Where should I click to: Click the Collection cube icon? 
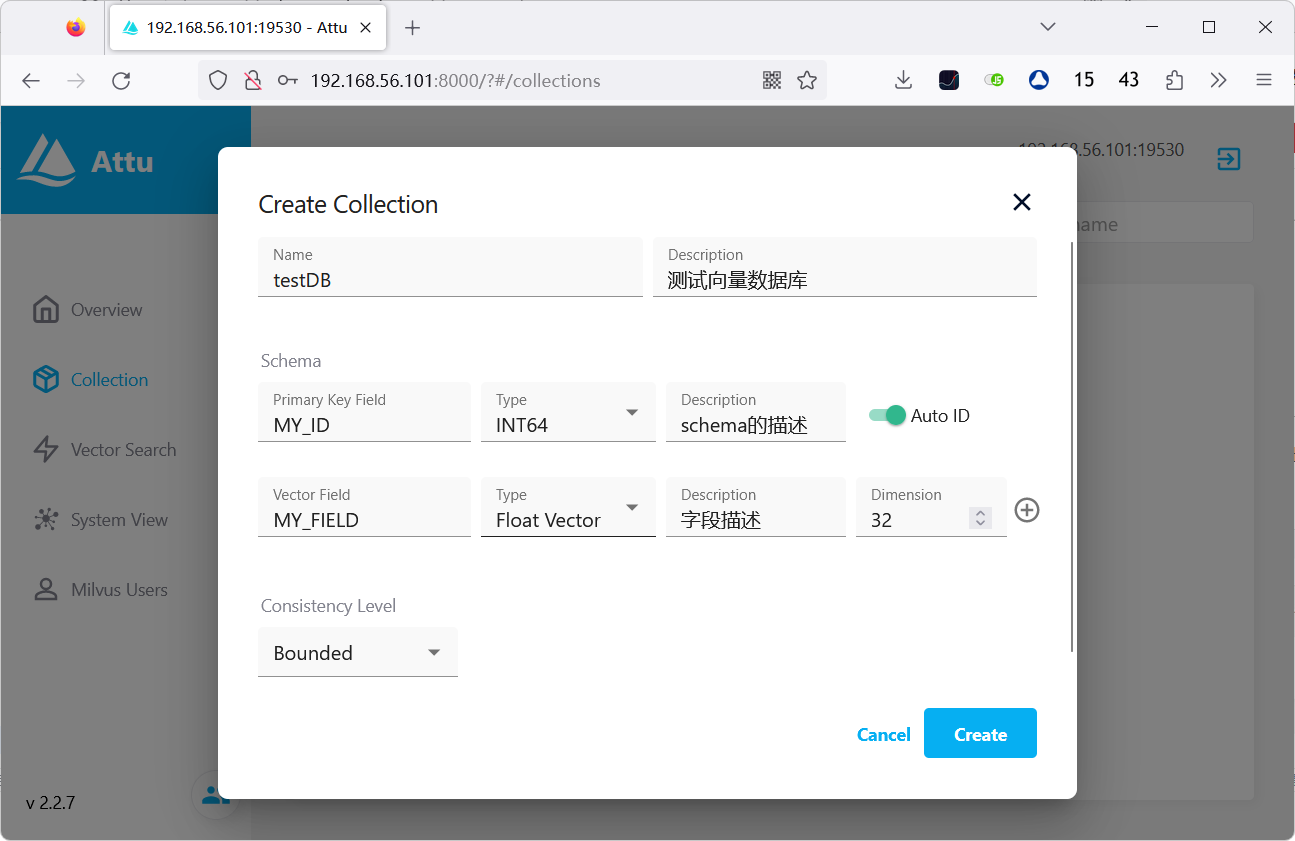click(x=46, y=380)
